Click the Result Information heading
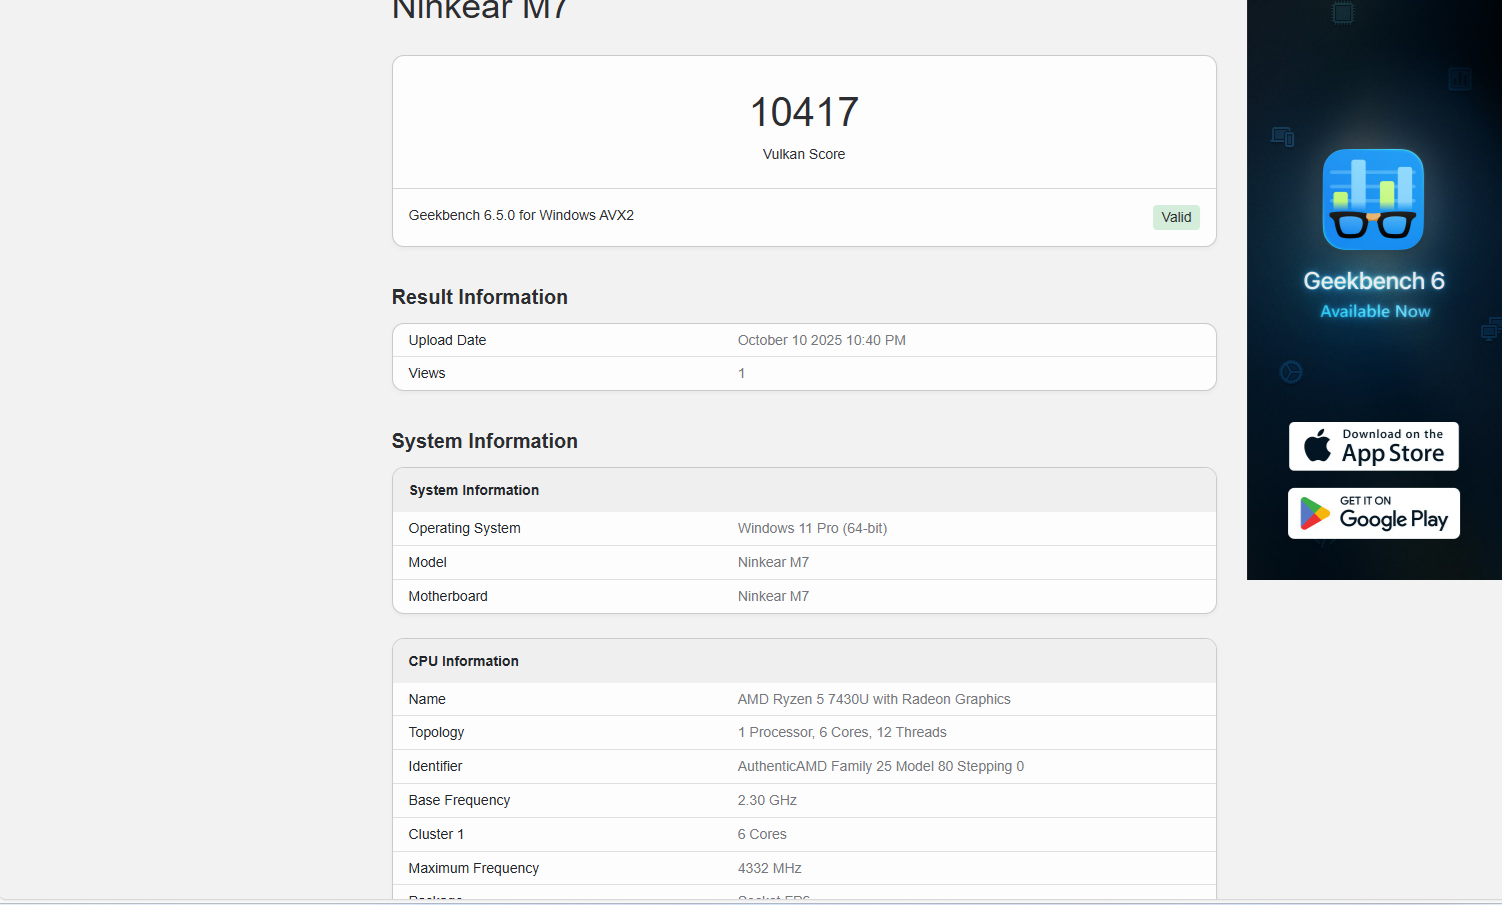 coord(480,297)
